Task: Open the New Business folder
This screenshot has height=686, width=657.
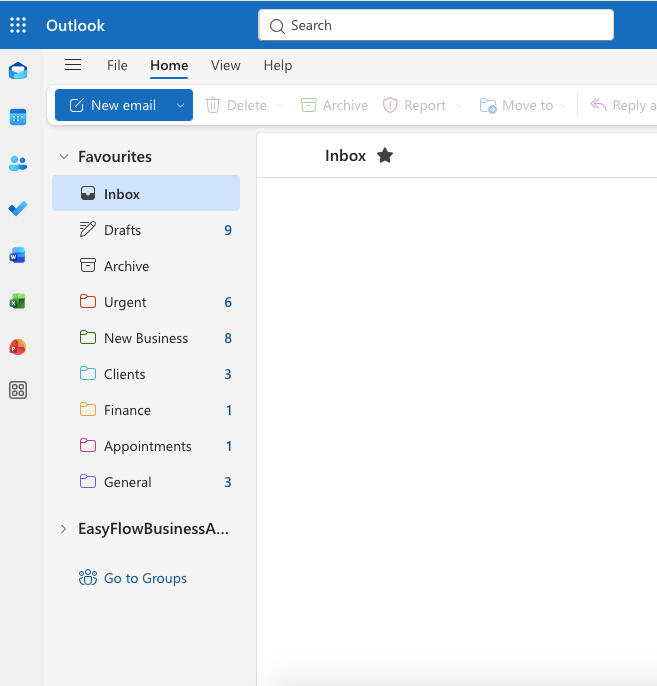Action: [x=146, y=338]
